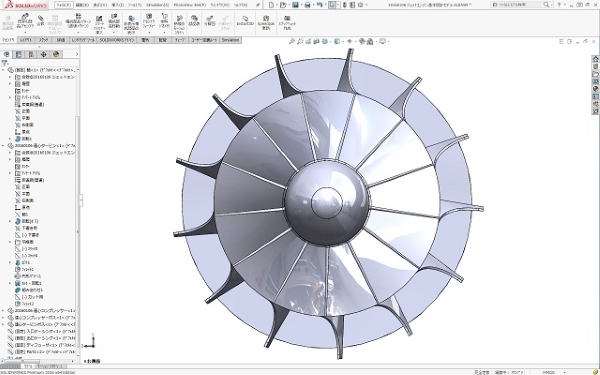Toggle the pin icon beside the menu bar
Image resolution: width=600 pixels, height=375 pixels.
pyautogui.click(x=258, y=5)
